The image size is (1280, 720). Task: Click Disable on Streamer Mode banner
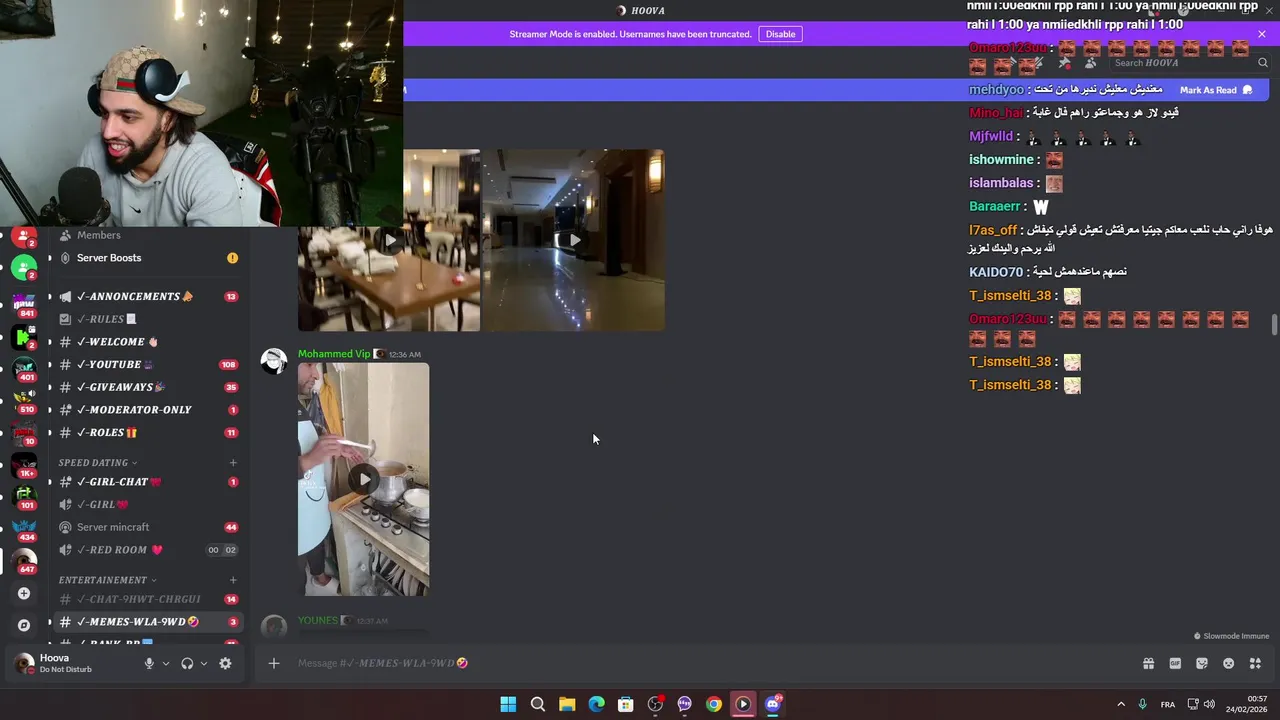coord(780,34)
